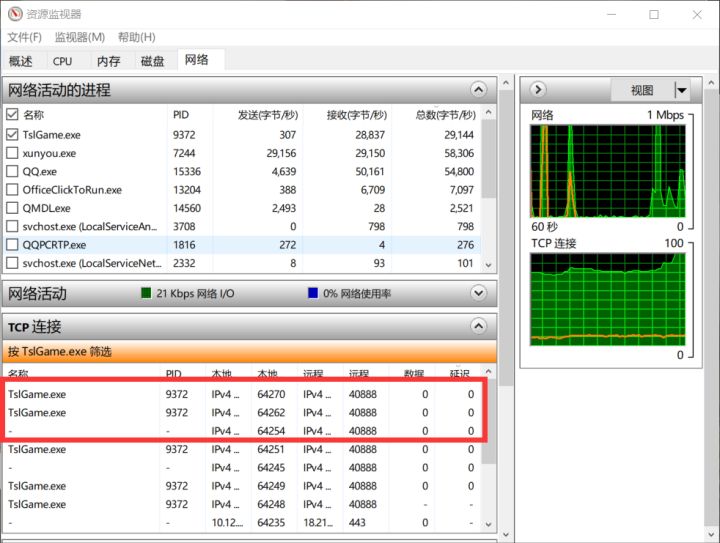Check the svchost.exe (LocalServiceAn...) checkbox
This screenshot has width=720, height=543.
[12, 226]
